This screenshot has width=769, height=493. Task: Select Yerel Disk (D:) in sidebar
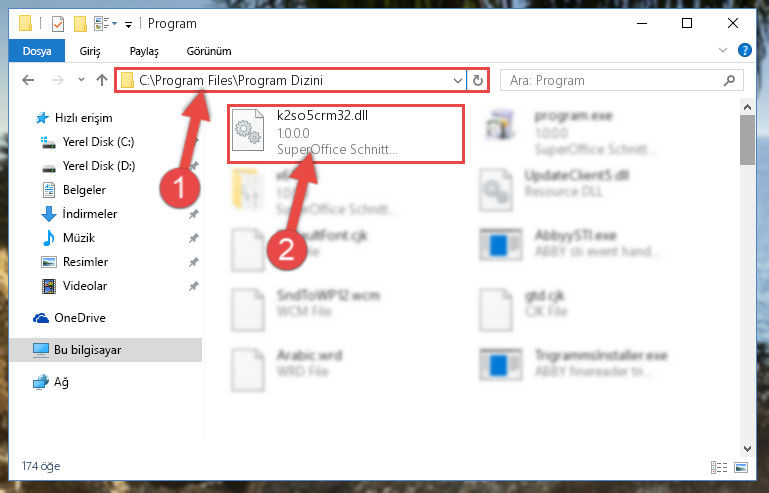pos(98,166)
